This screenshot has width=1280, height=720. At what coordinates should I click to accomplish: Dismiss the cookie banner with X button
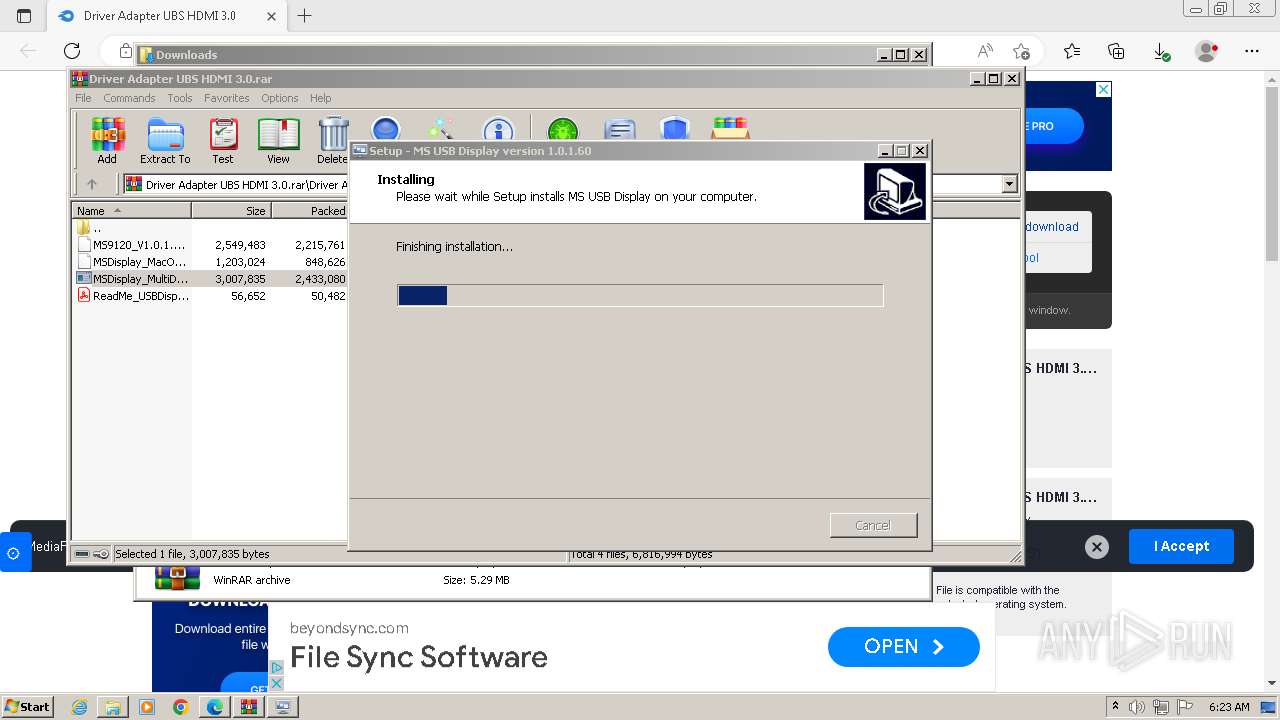(1097, 547)
